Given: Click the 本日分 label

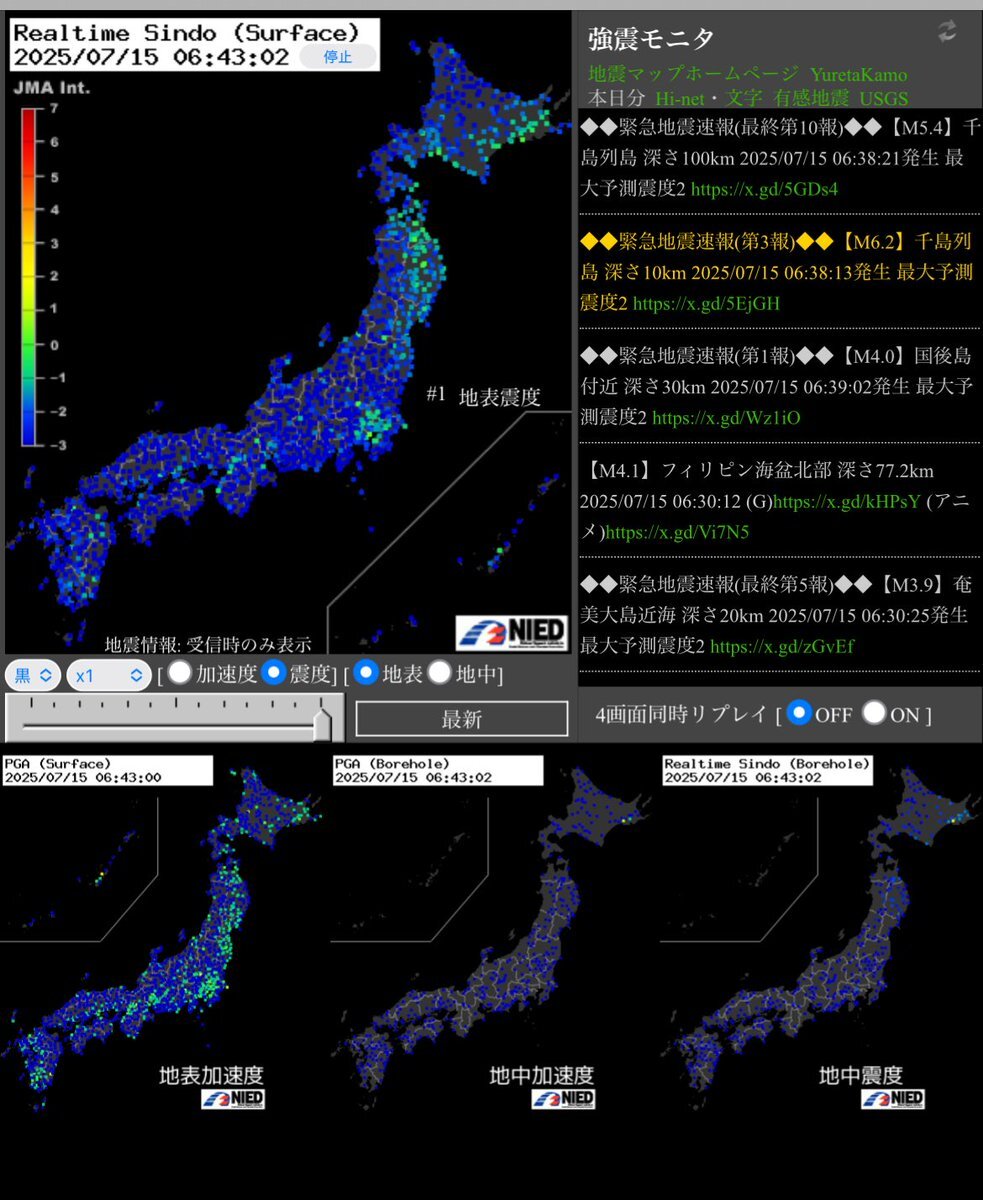Looking at the screenshot, I should tap(617, 98).
